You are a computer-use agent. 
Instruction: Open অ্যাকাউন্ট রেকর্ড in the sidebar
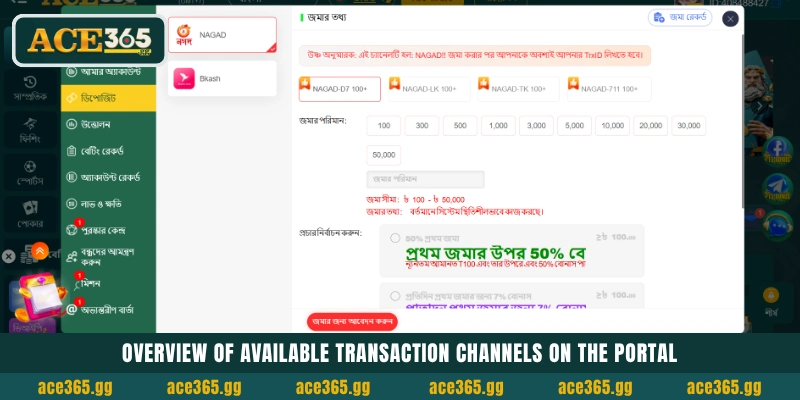pos(108,178)
